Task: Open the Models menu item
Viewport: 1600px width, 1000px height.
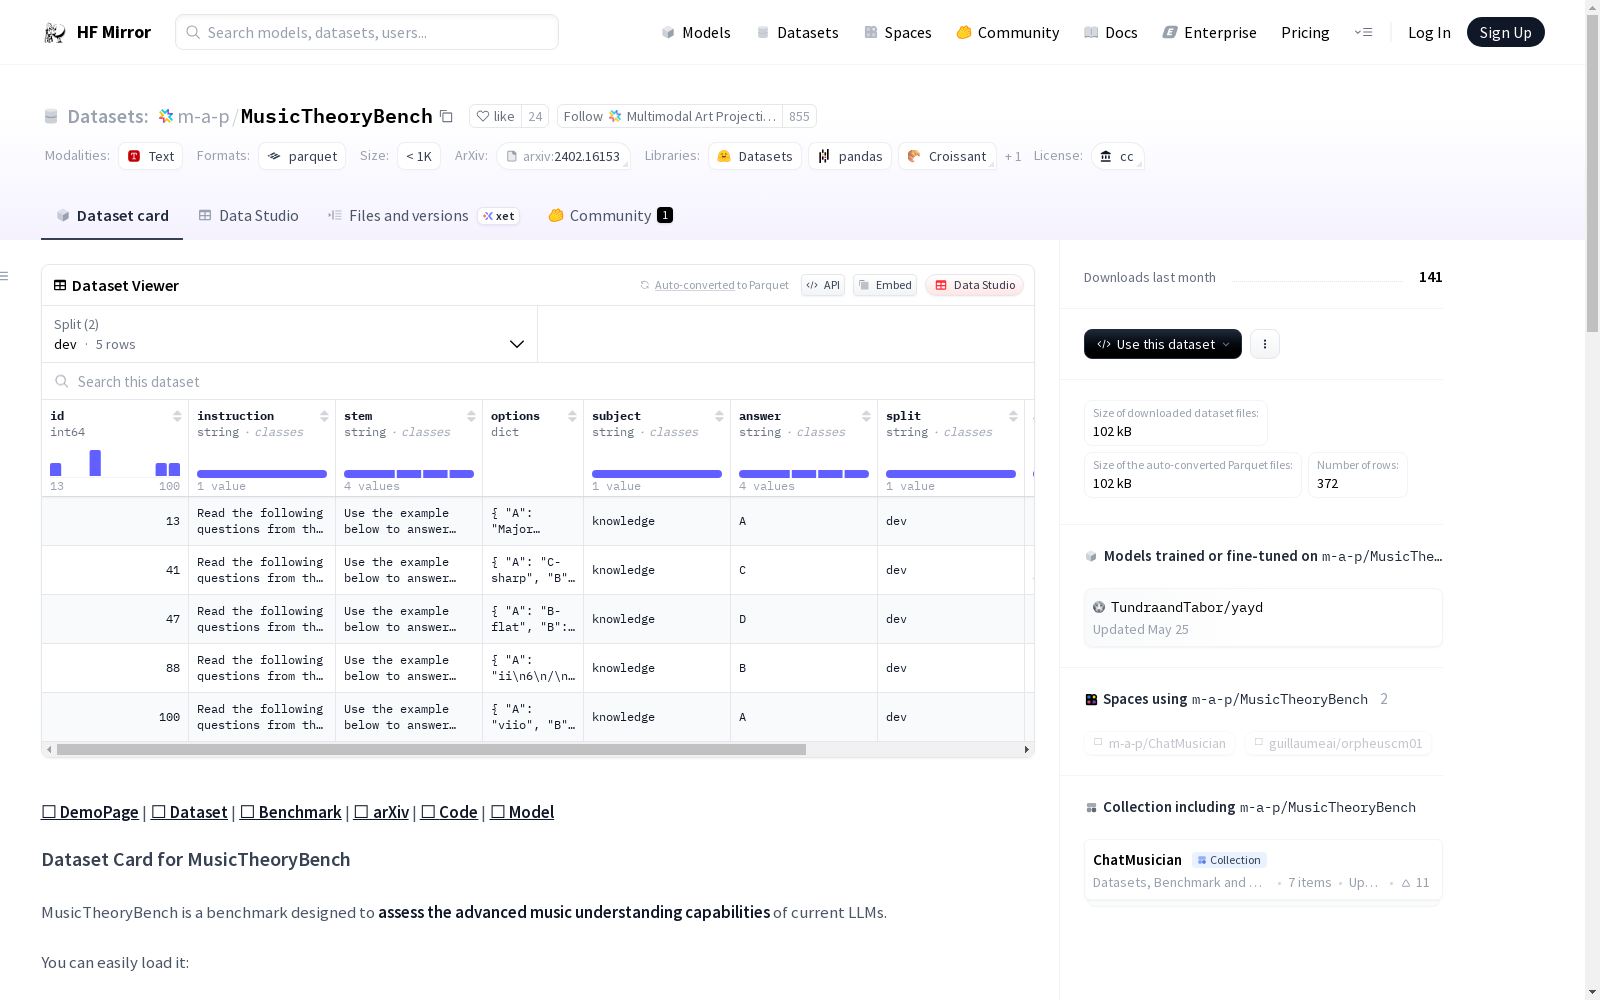Action: 696,33
